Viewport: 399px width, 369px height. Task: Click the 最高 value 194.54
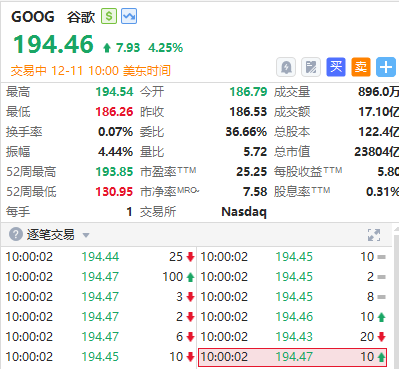pos(114,92)
